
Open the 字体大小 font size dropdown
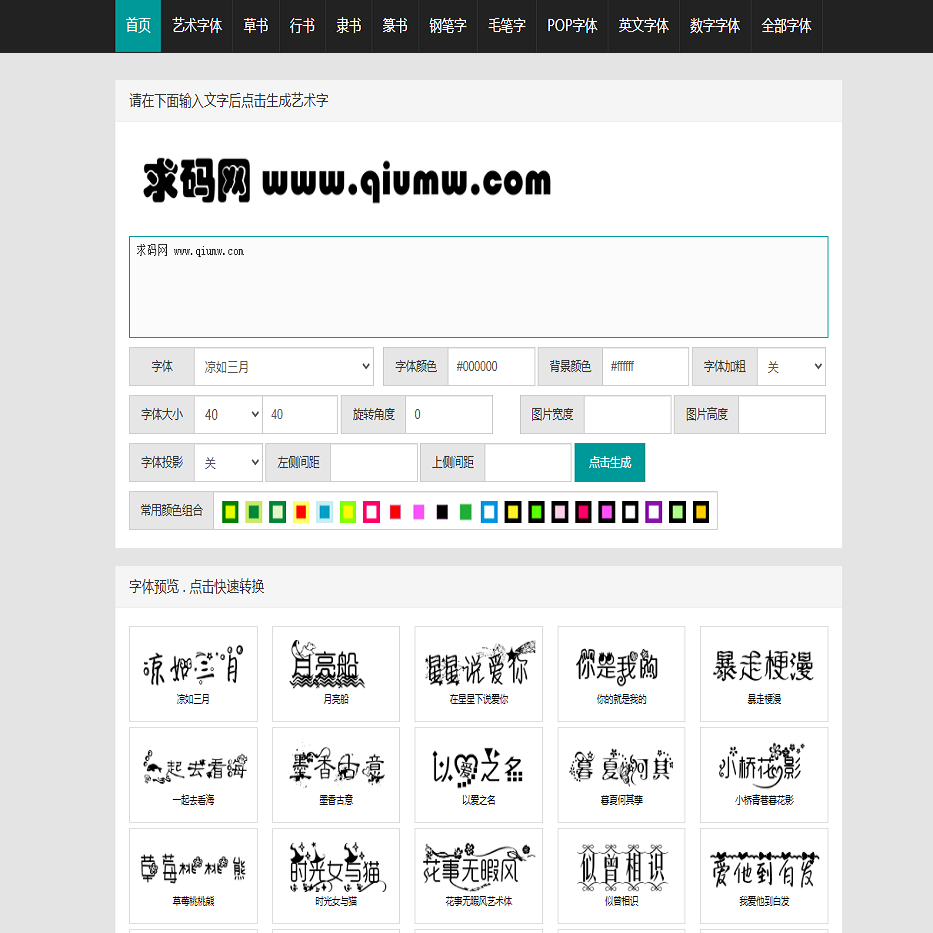pos(228,414)
